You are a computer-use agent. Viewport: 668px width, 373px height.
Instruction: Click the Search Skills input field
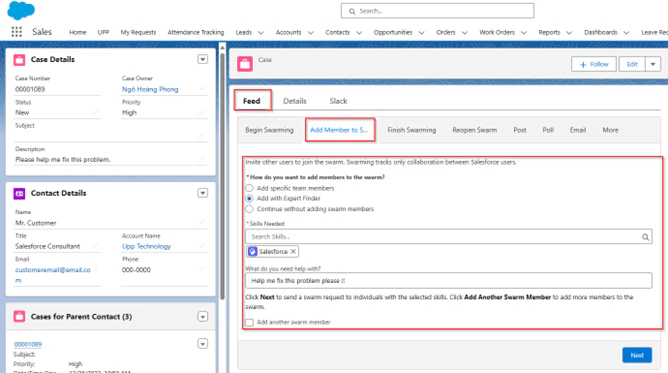449,237
